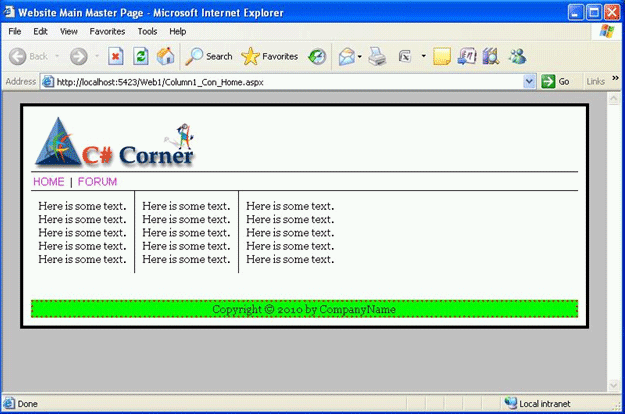Click the Back navigation button

point(28,57)
